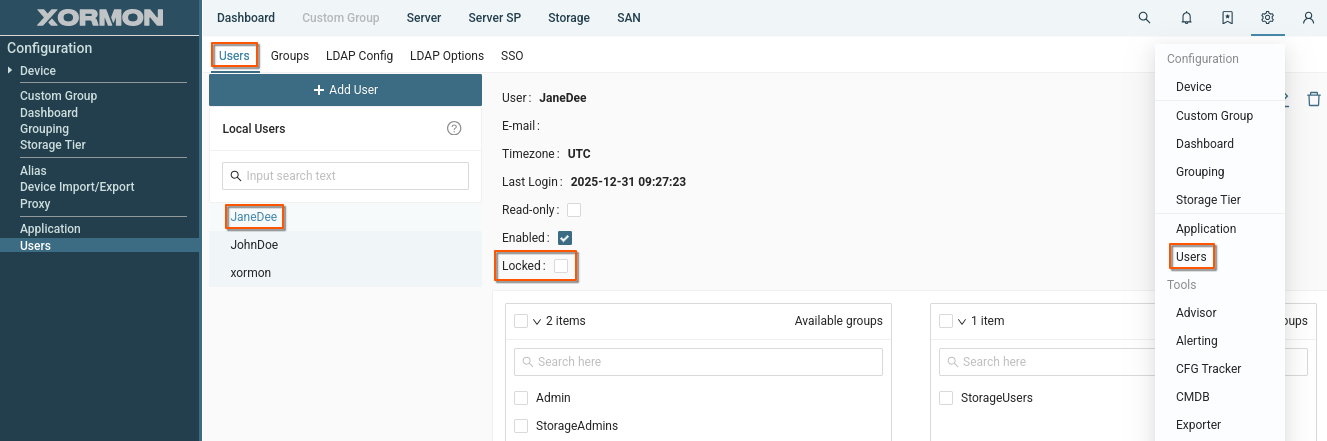Screen dimensions: 1327x441
Task: Click the notifications bell icon
Action: coord(1186,18)
